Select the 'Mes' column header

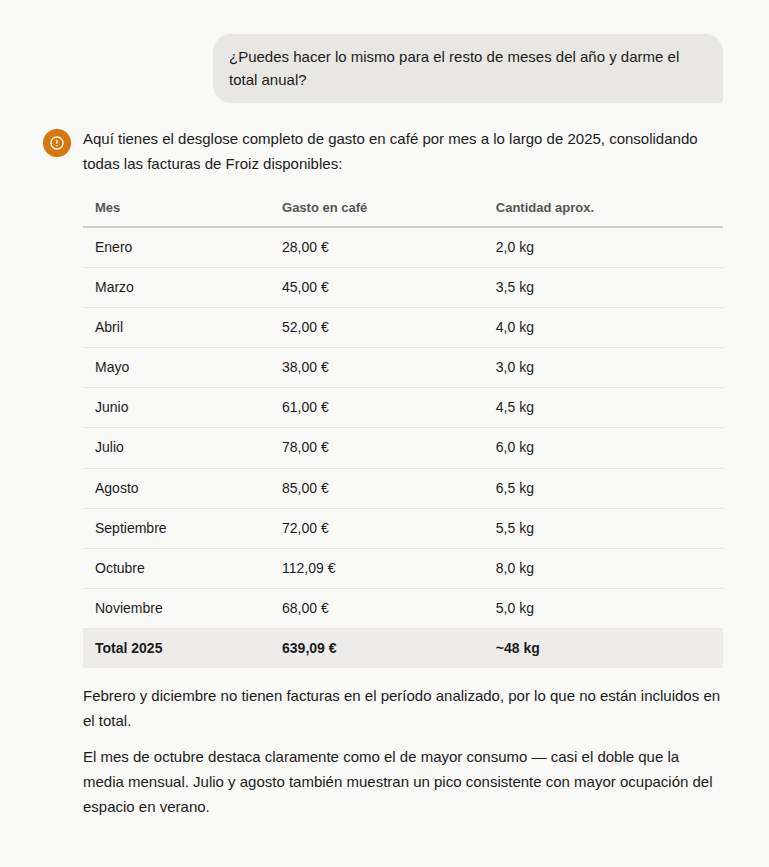108,208
